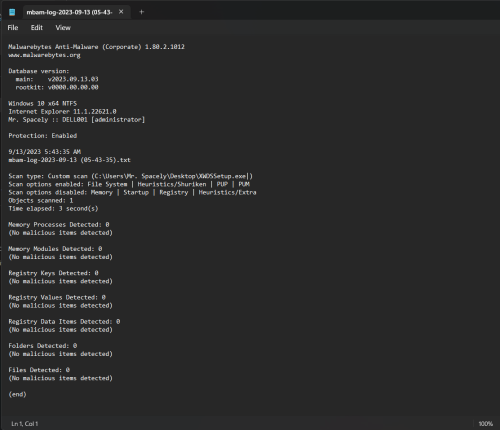Add a new tab with plus button

pos(141,12)
